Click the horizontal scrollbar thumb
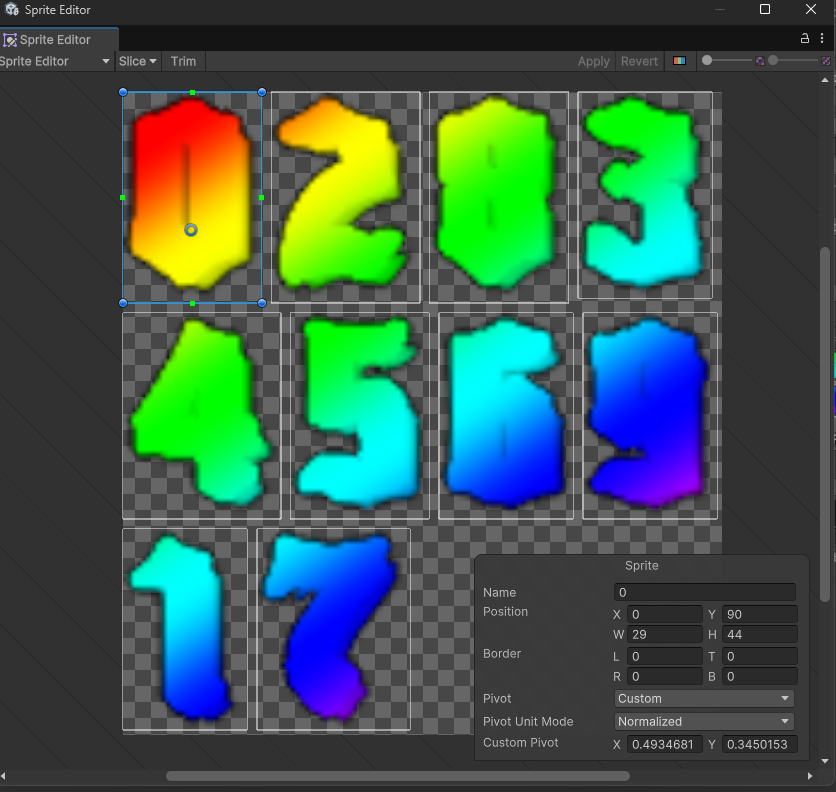The width and height of the screenshot is (836, 792). pos(398,776)
